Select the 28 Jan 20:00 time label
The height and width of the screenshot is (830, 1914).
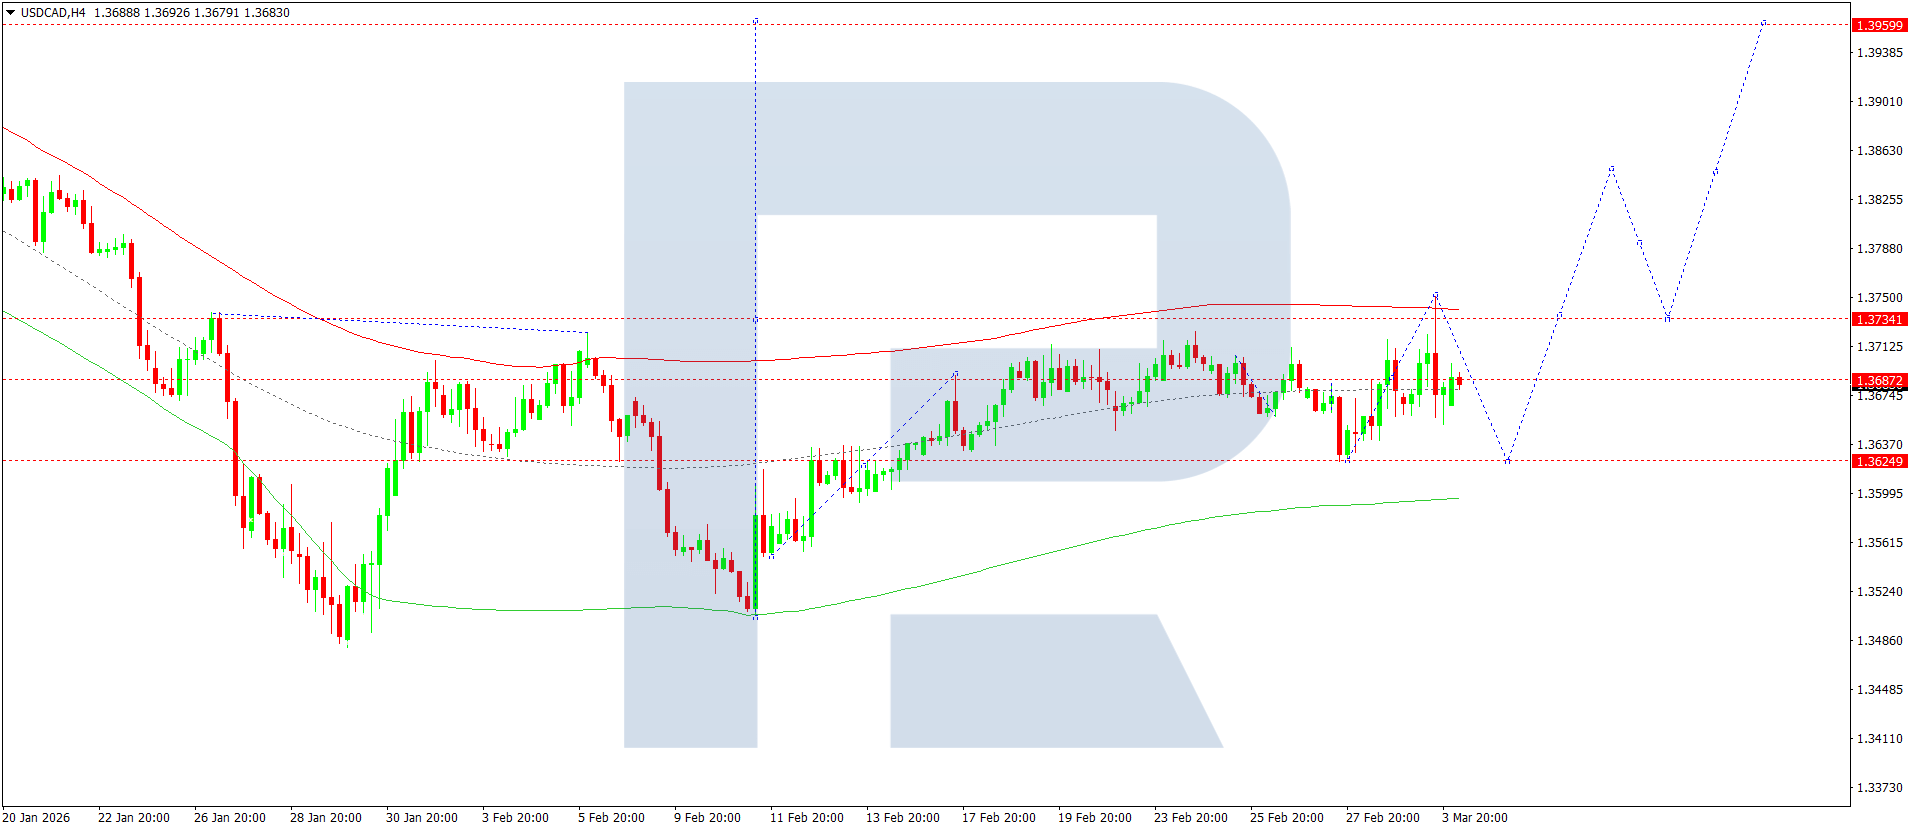[x=325, y=818]
